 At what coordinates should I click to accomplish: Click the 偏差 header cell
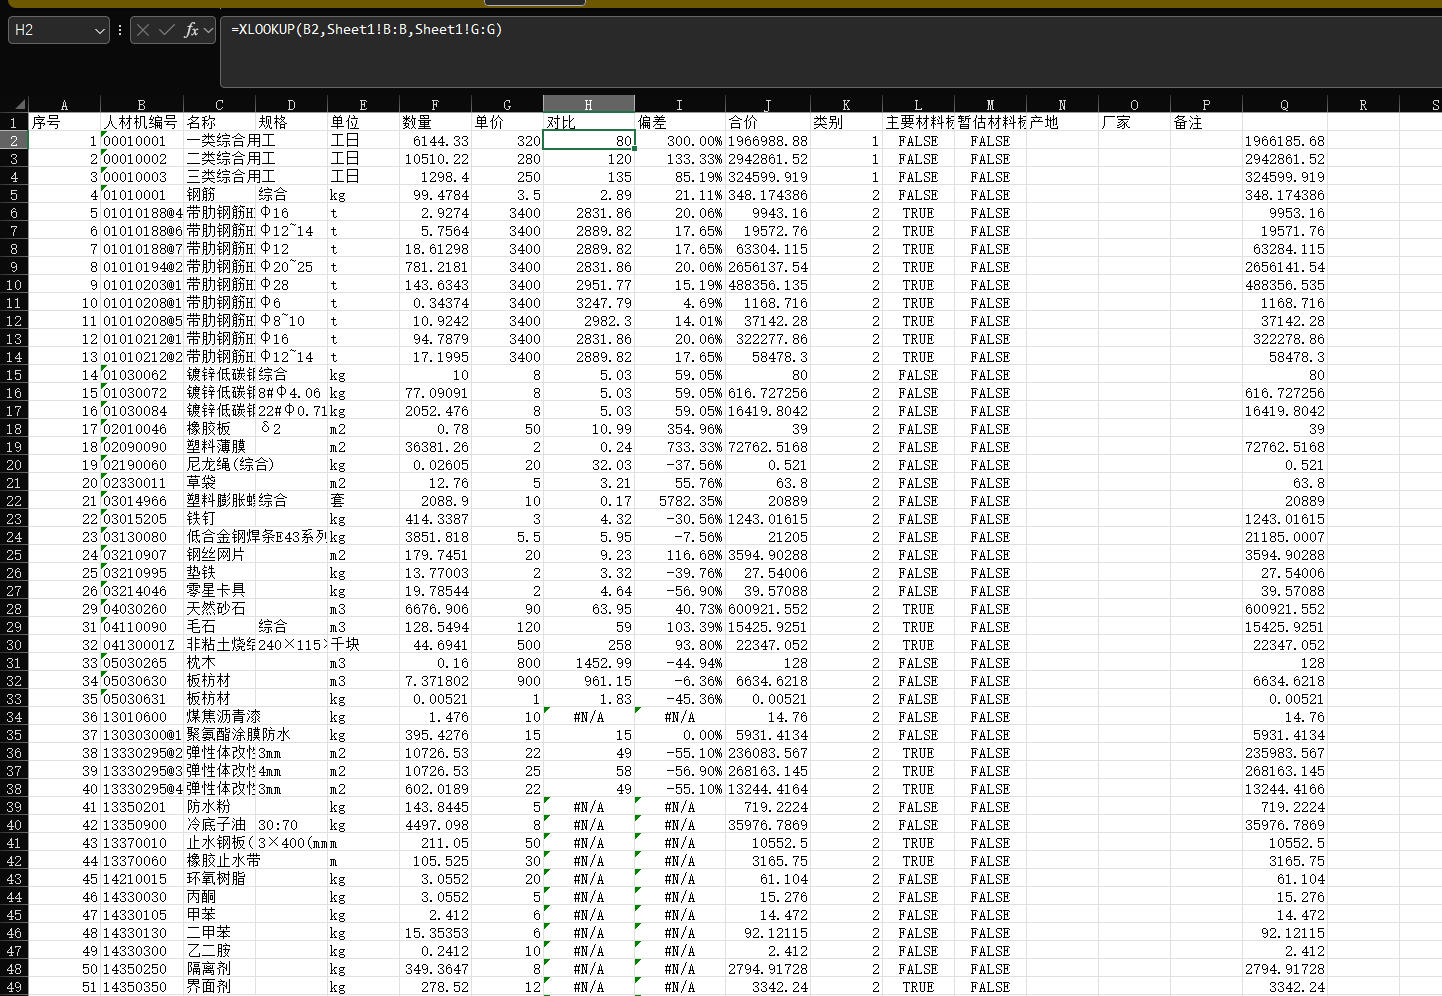point(680,122)
